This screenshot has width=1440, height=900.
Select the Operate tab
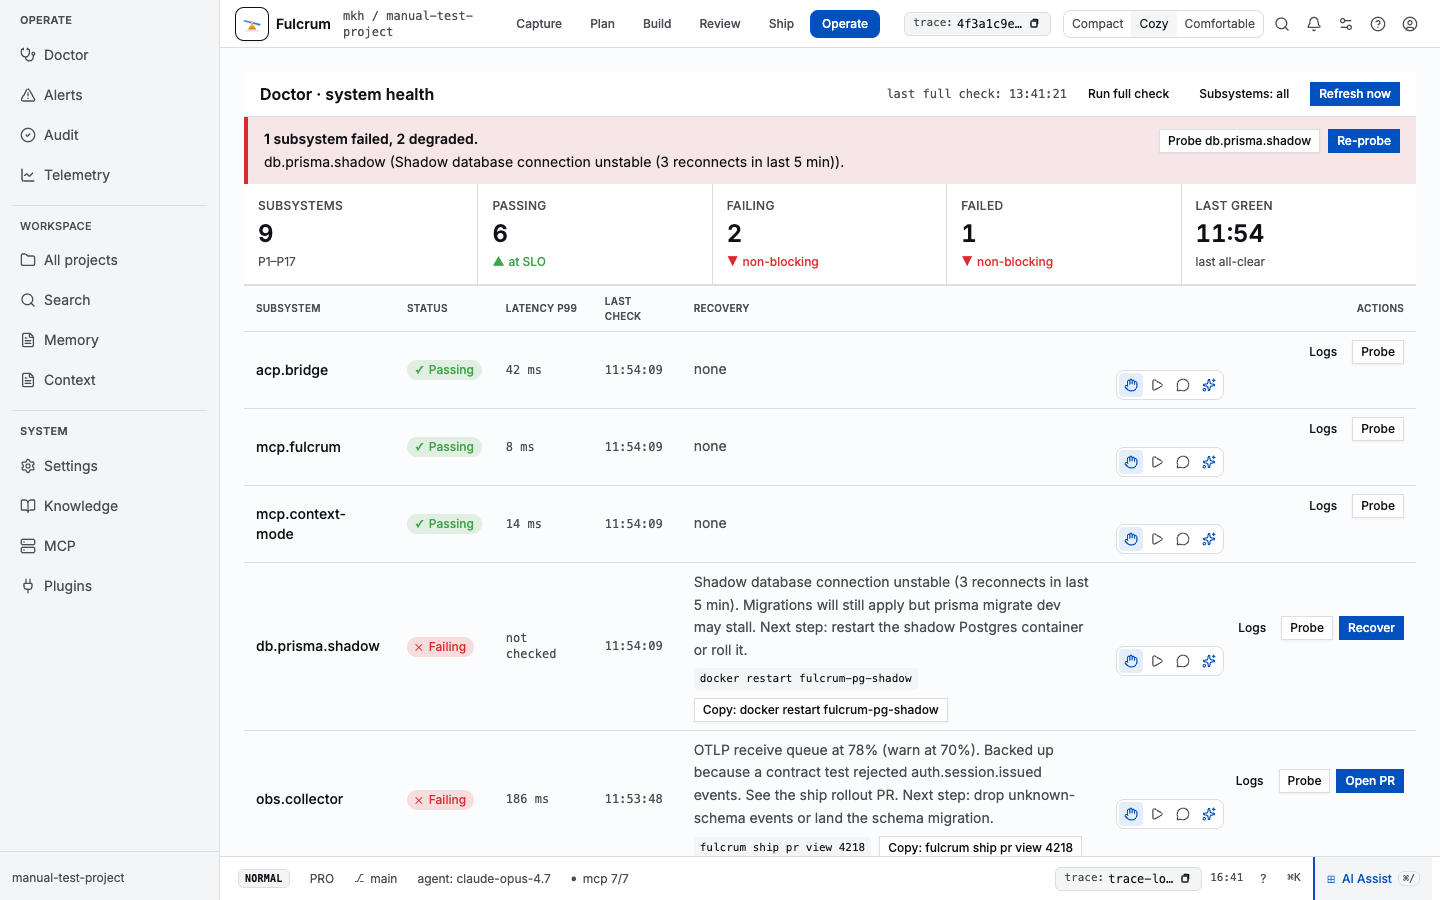(845, 24)
